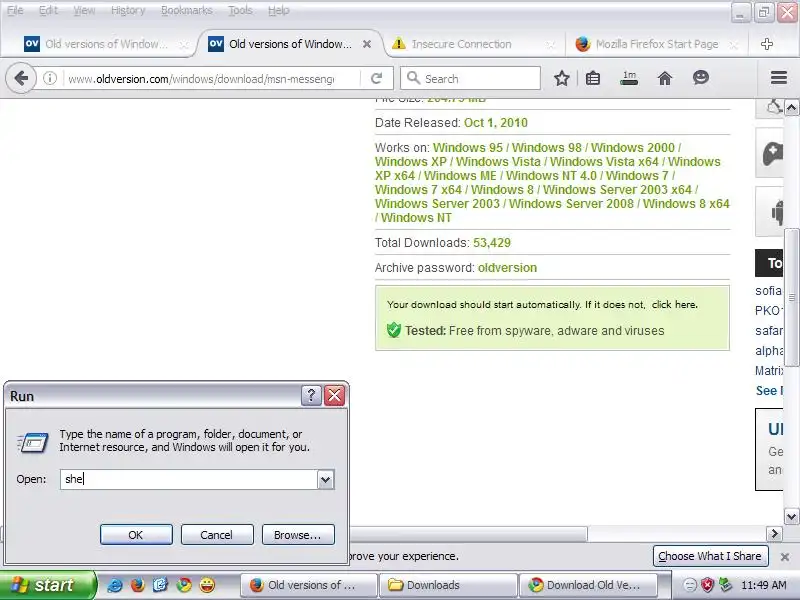Go to Firefox home page
This screenshot has height=600, width=800.
[665, 78]
